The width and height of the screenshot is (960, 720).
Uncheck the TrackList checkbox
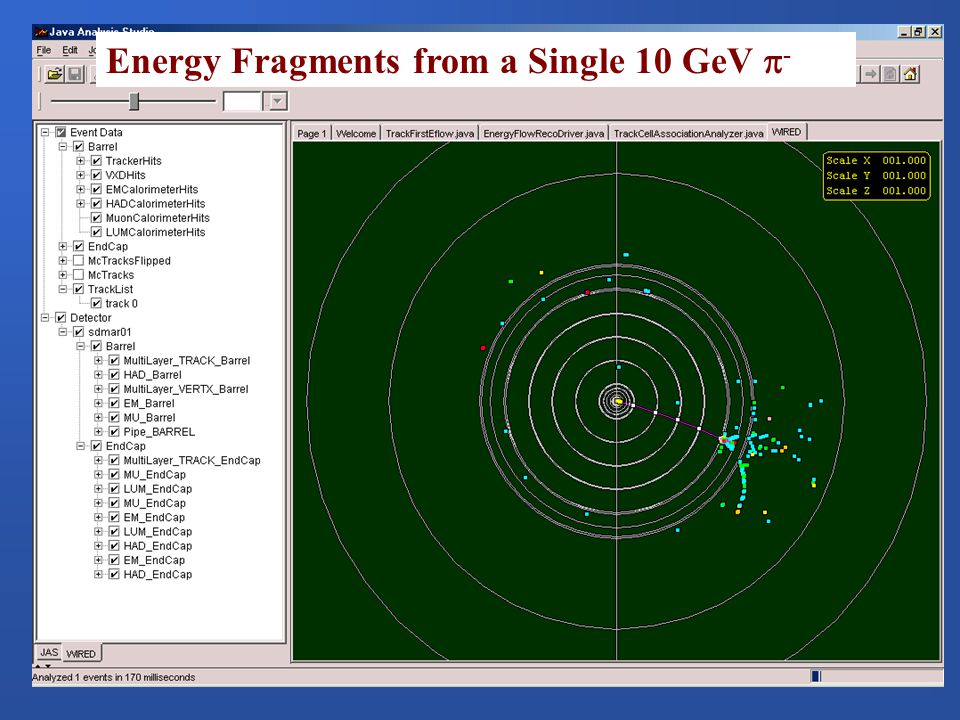(x=78, y=289)
